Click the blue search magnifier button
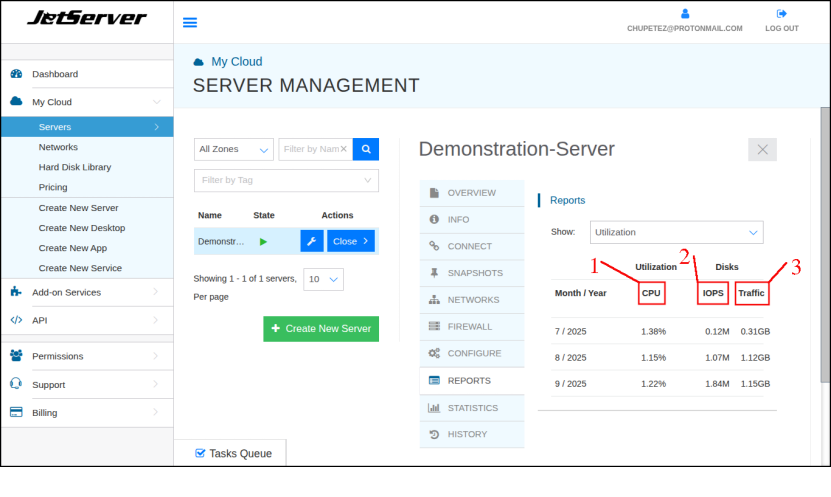831x497 pixels. (x=366, y=149)
